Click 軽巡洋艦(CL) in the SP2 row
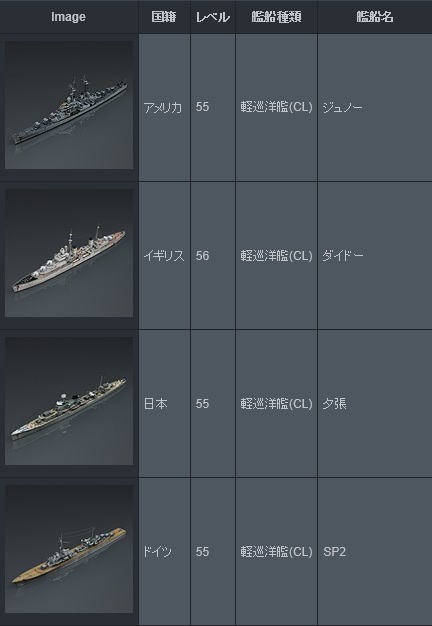This screenshot has width=432, height=626. [276, 552]
